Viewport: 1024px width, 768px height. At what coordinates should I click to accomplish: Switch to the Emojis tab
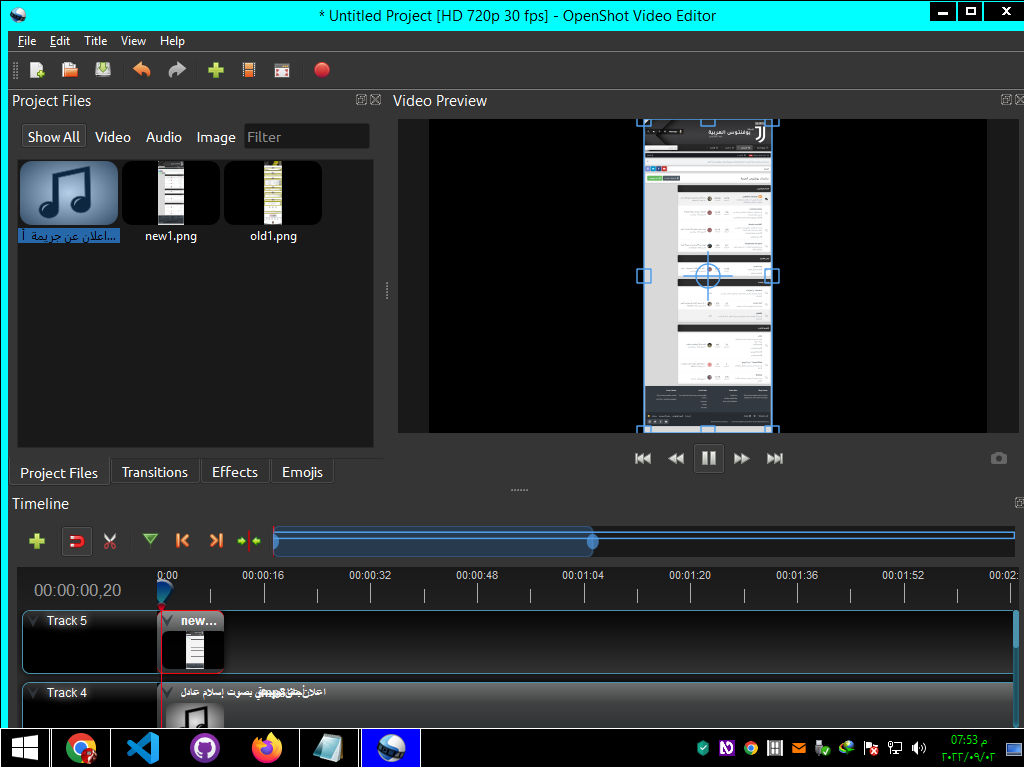302,472
